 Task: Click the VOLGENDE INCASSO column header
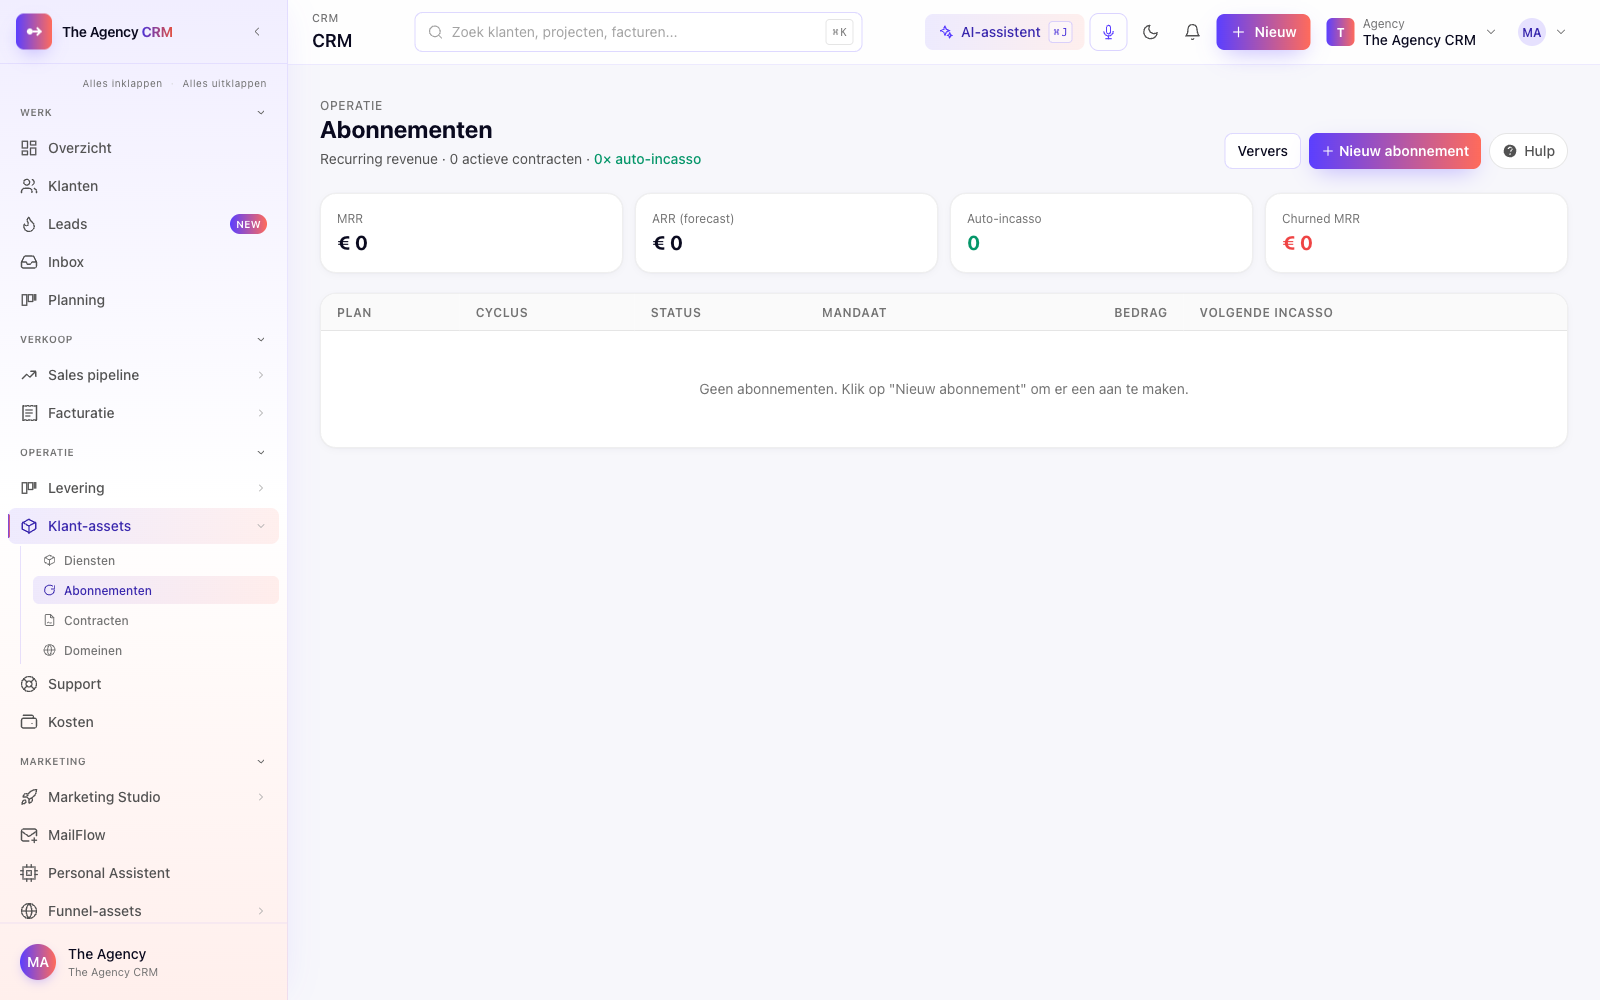pos(1266,313)
